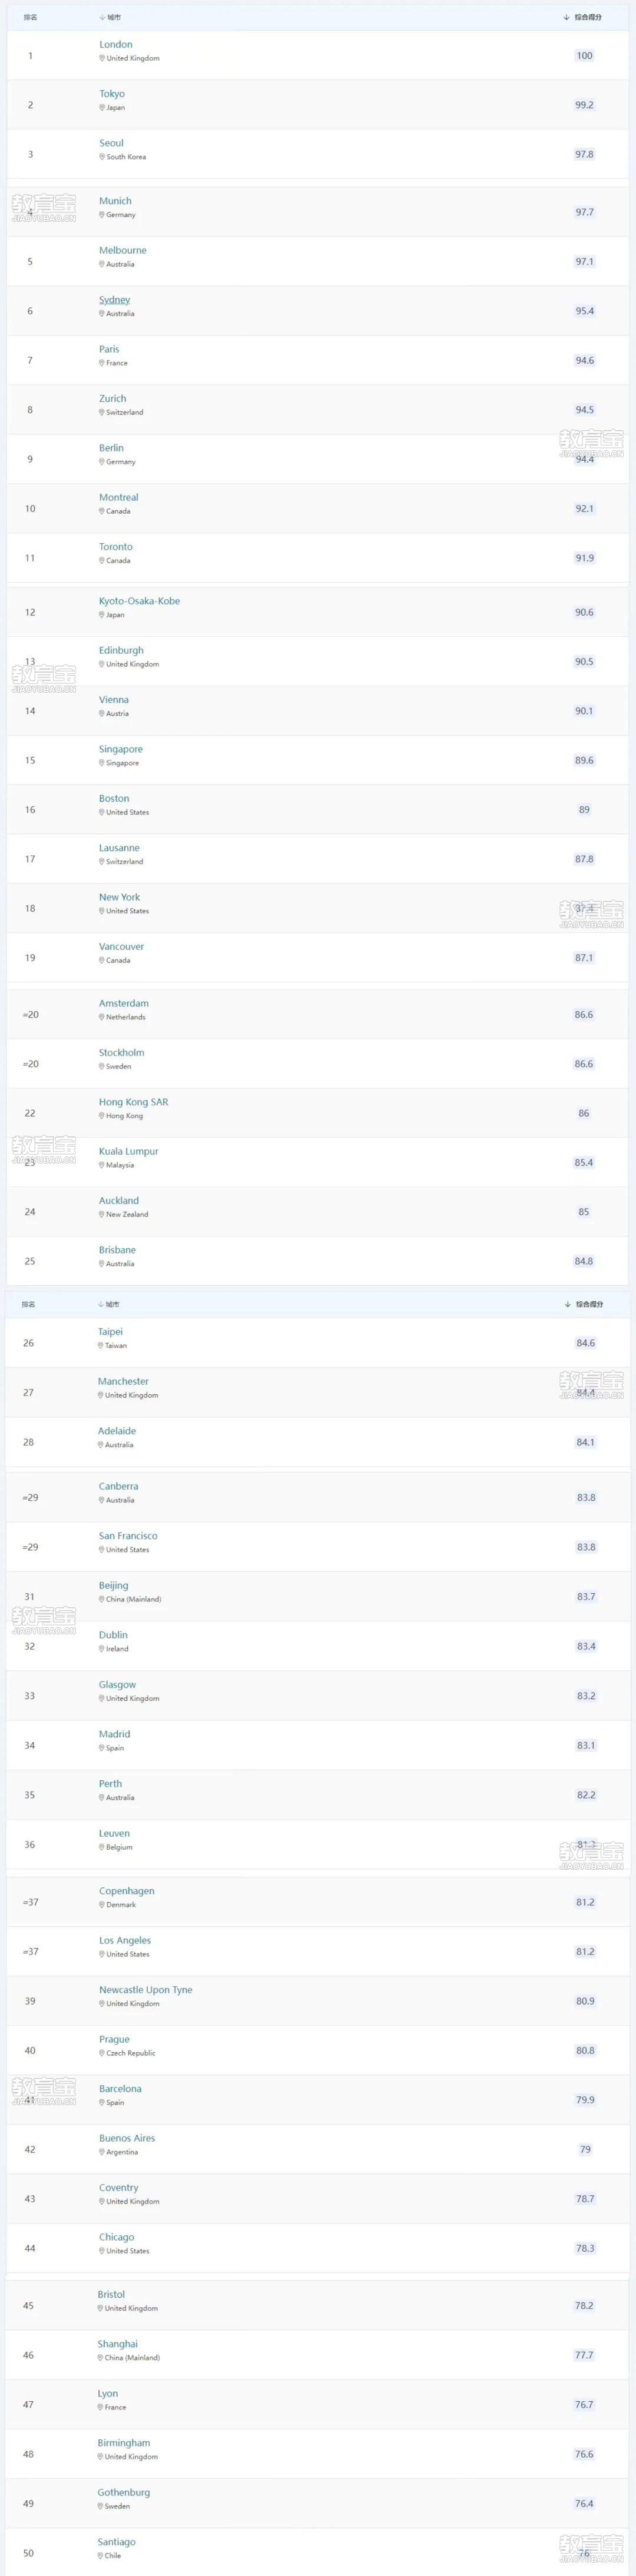Sort by city using first table's header arrow
The height and width of the screenshot is (2576, 636).
(102, 17)
